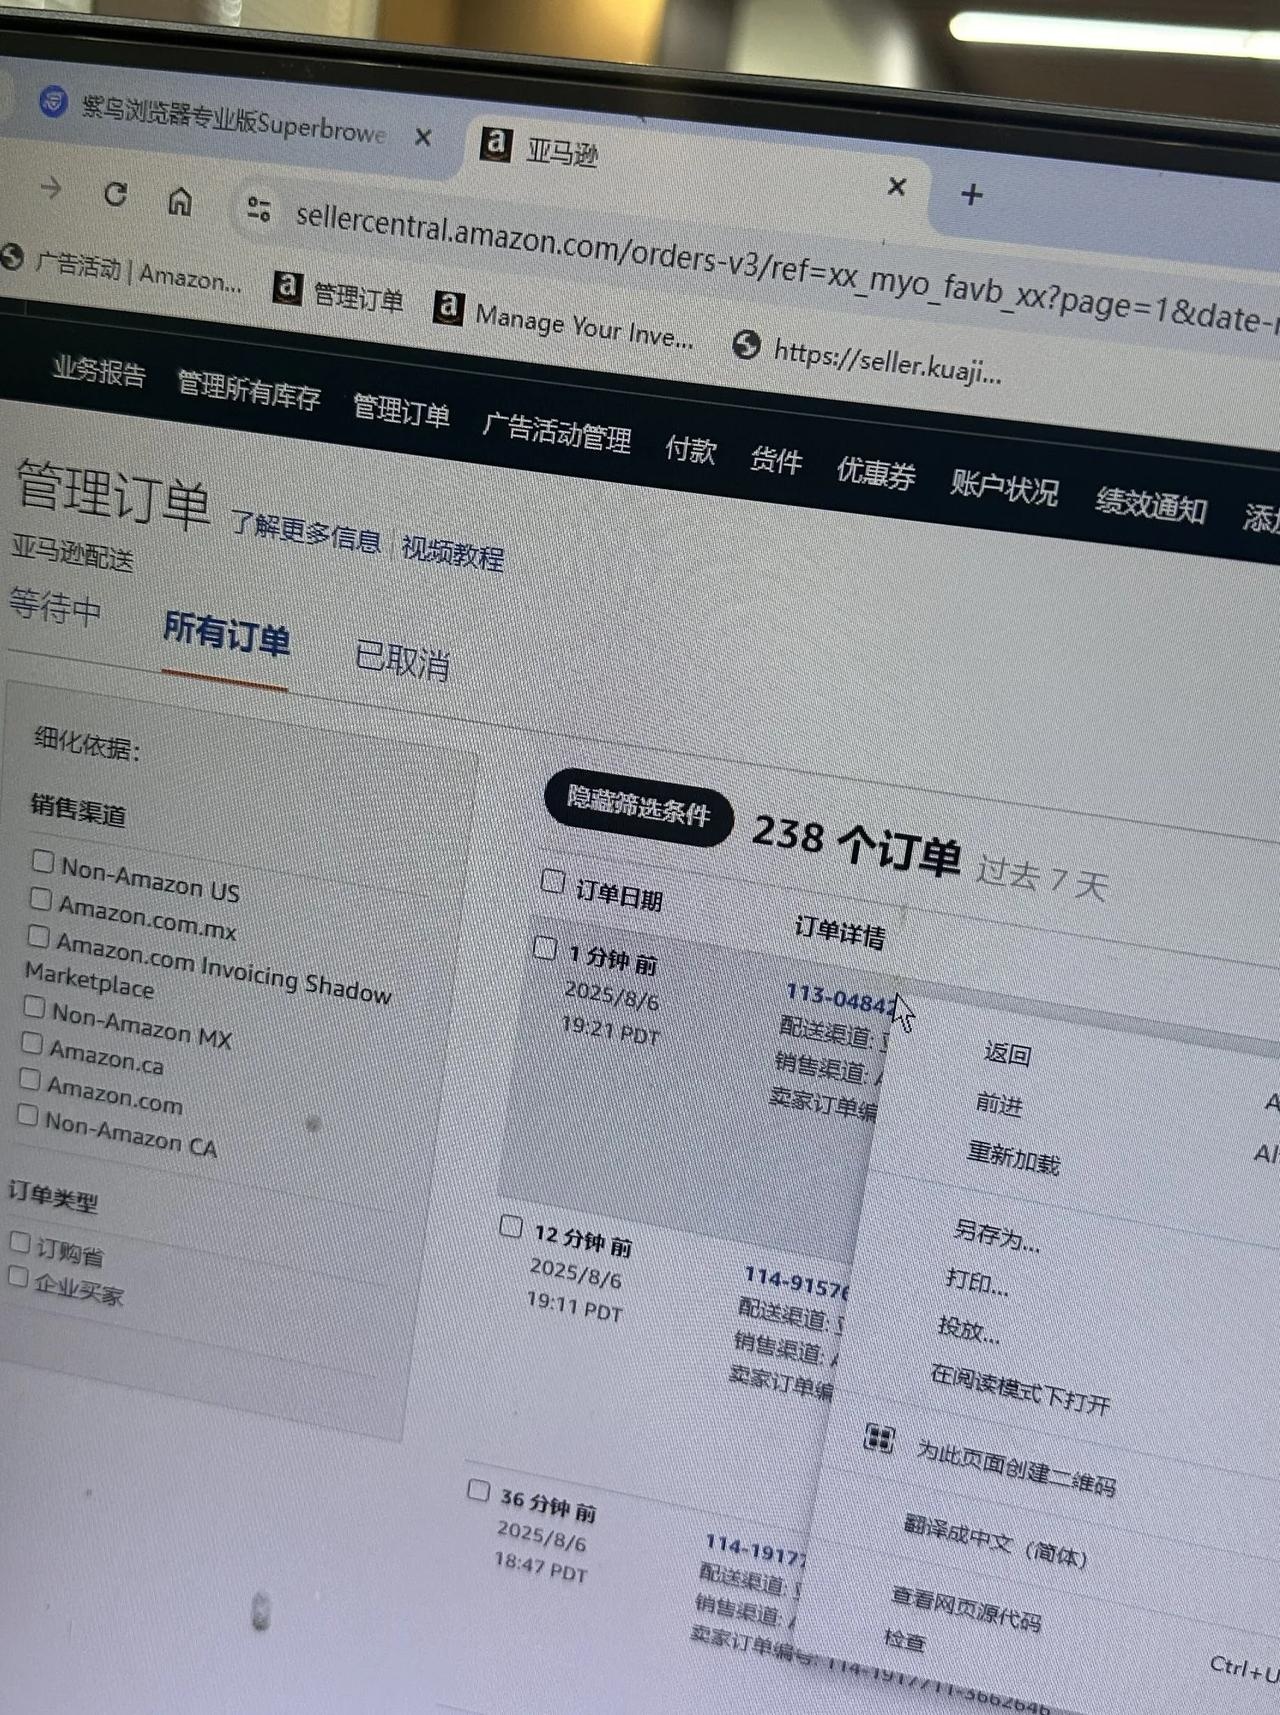Select all orders via 订单日期 header checkbox
The image size is (1280, 1715).
(x=553, y=880)
